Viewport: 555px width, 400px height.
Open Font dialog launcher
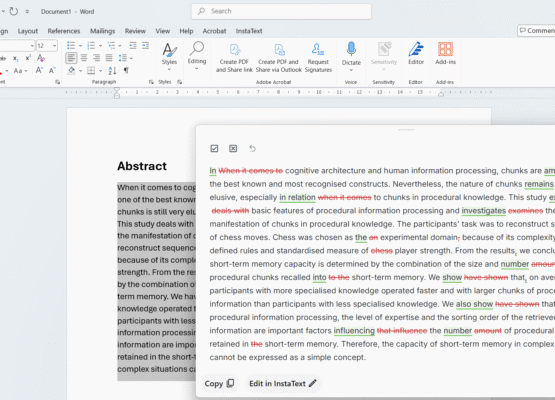tap(57, 82)
